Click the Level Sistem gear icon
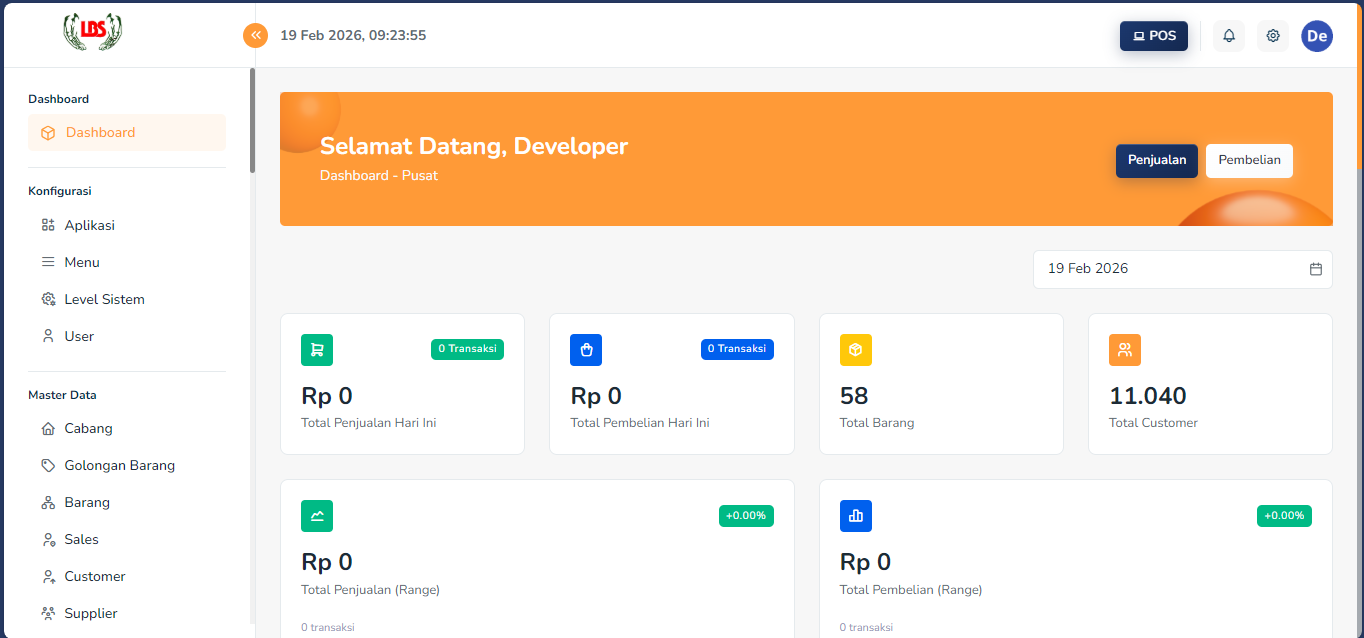1364x638 pixels. click(x=48, y=299)
